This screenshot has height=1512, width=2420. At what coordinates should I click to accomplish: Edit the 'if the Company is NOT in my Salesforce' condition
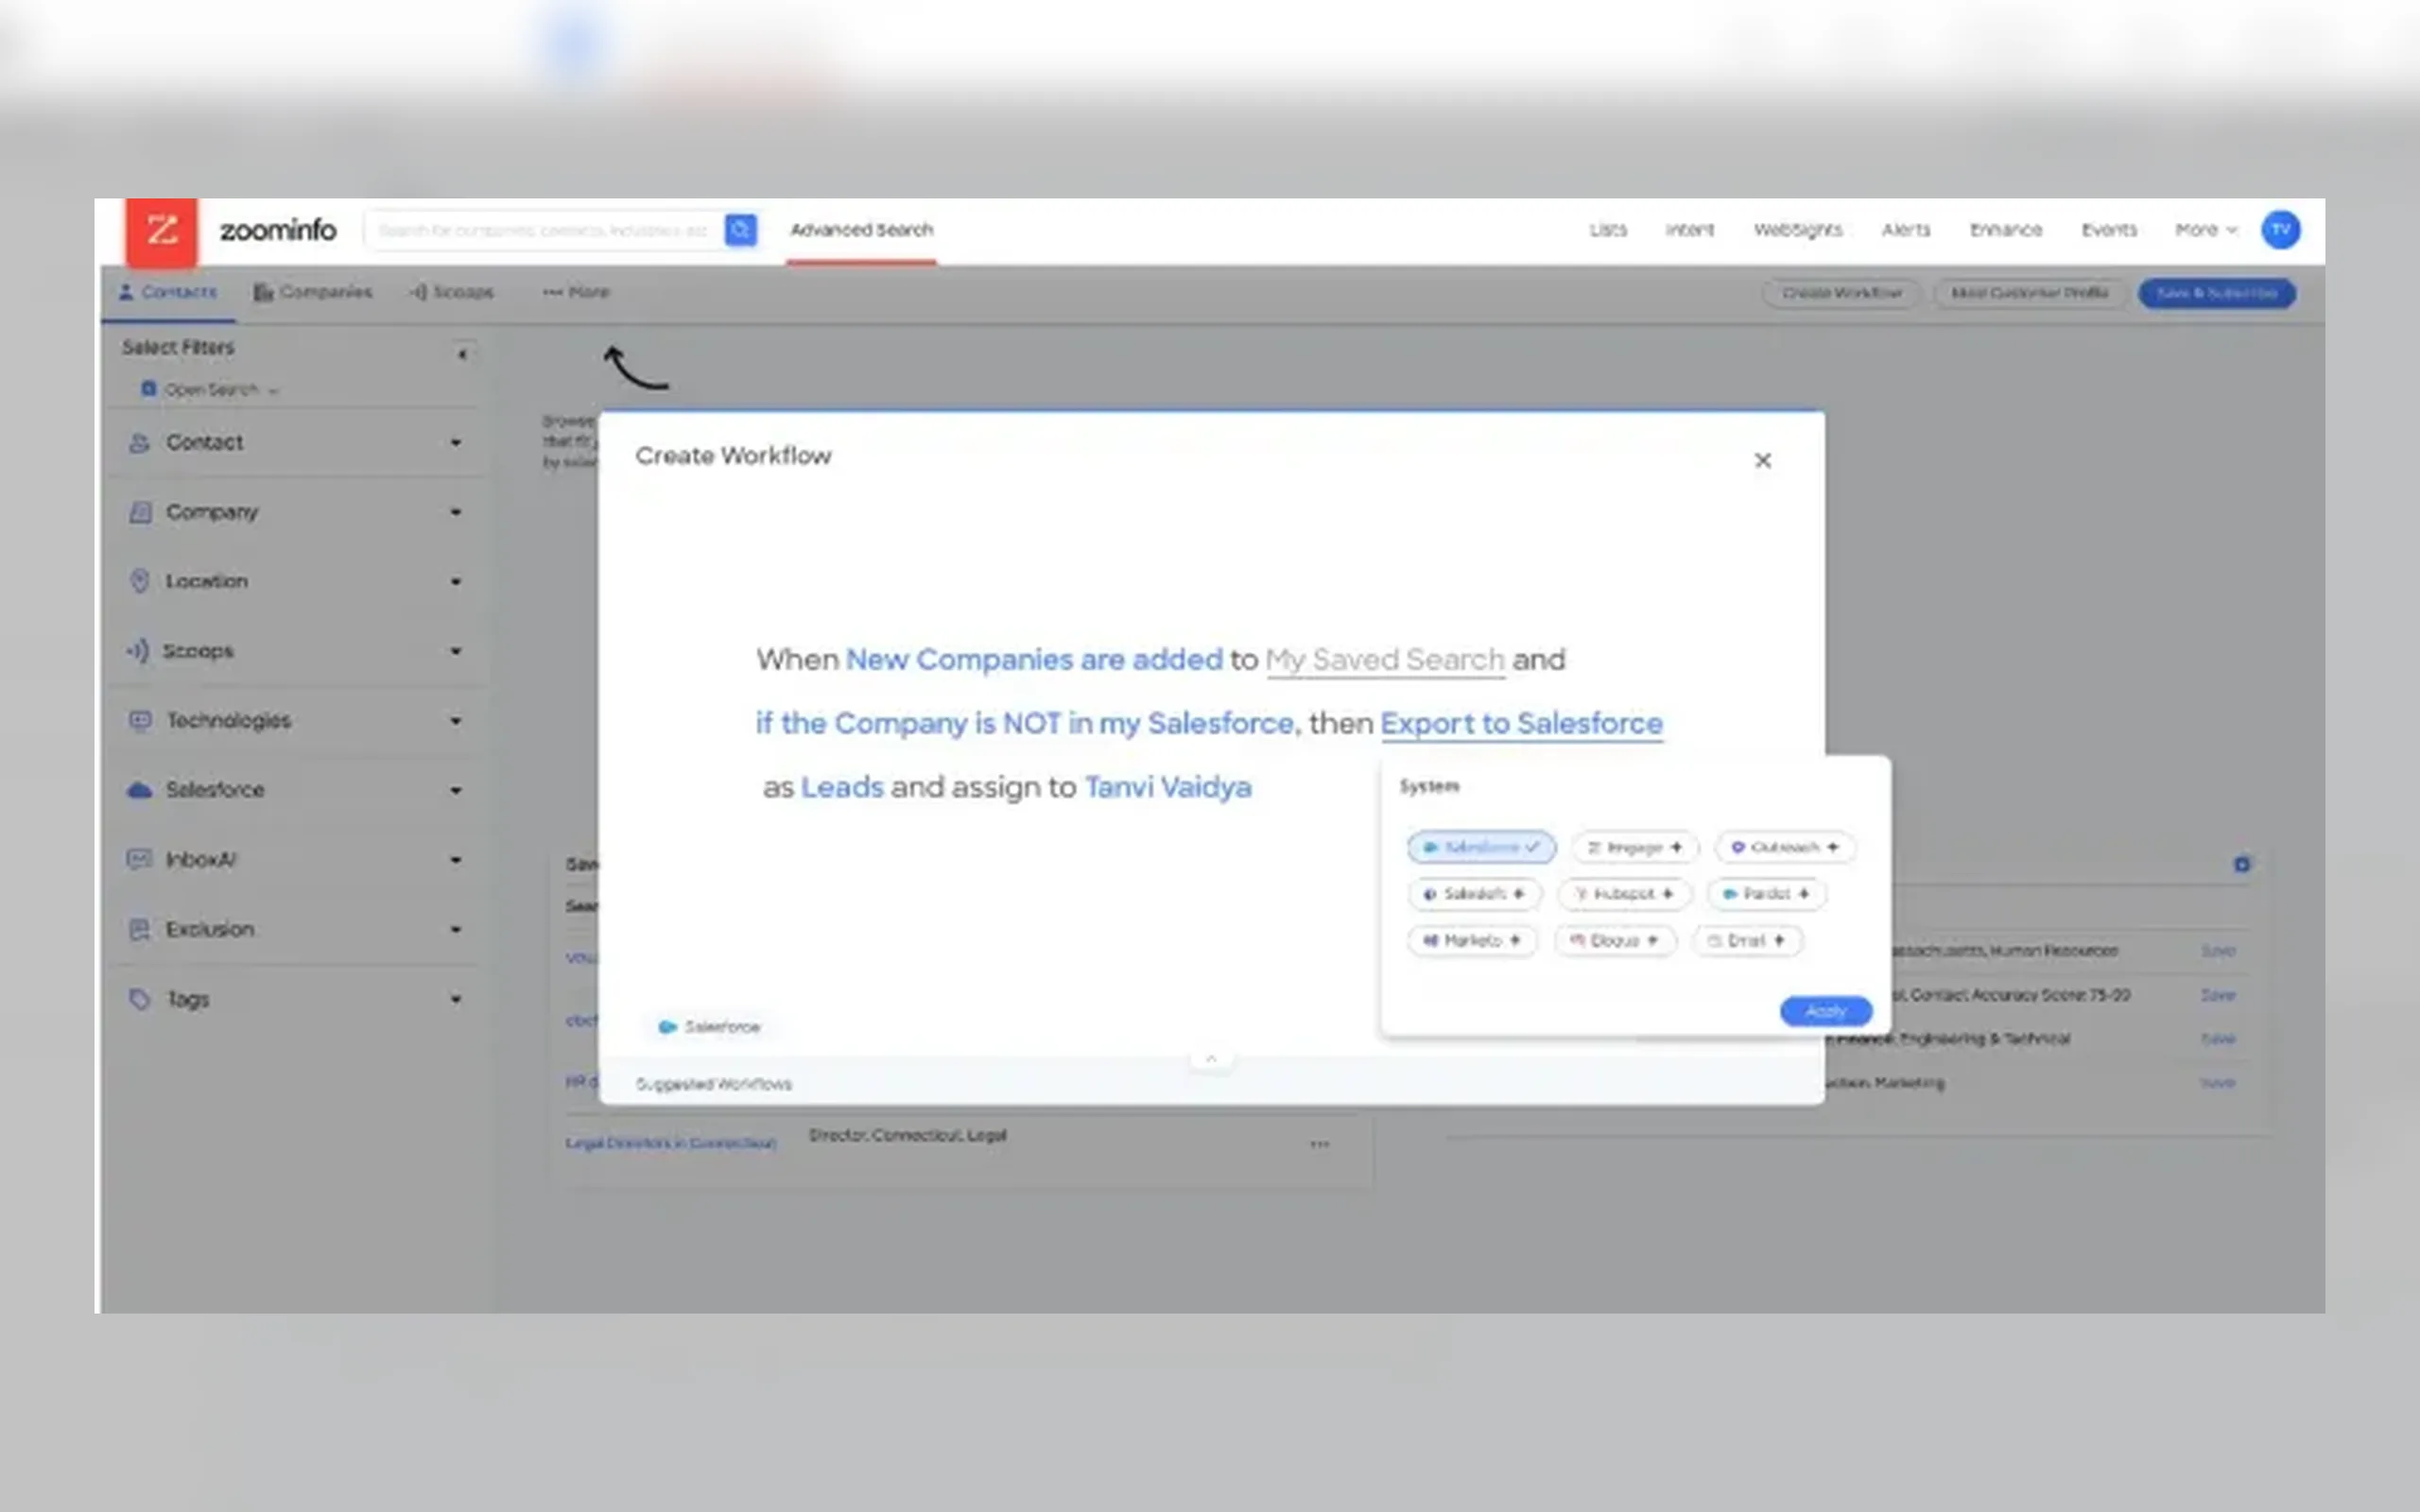click(1025, 723)
